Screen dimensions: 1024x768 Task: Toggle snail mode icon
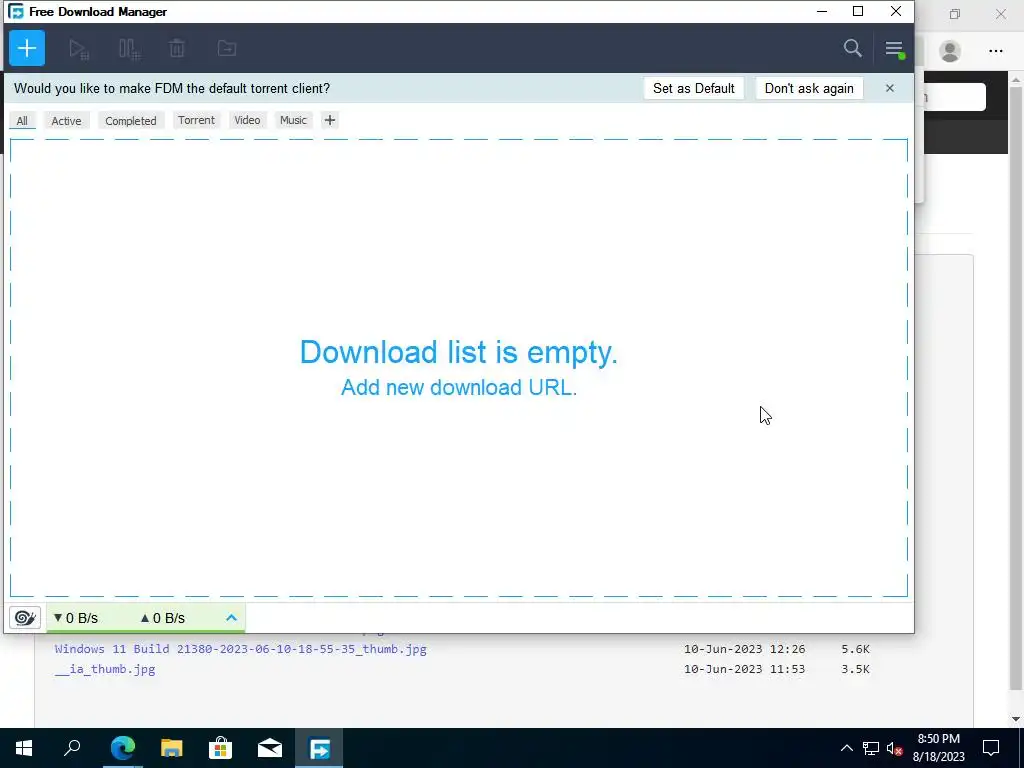click(25, 617)
